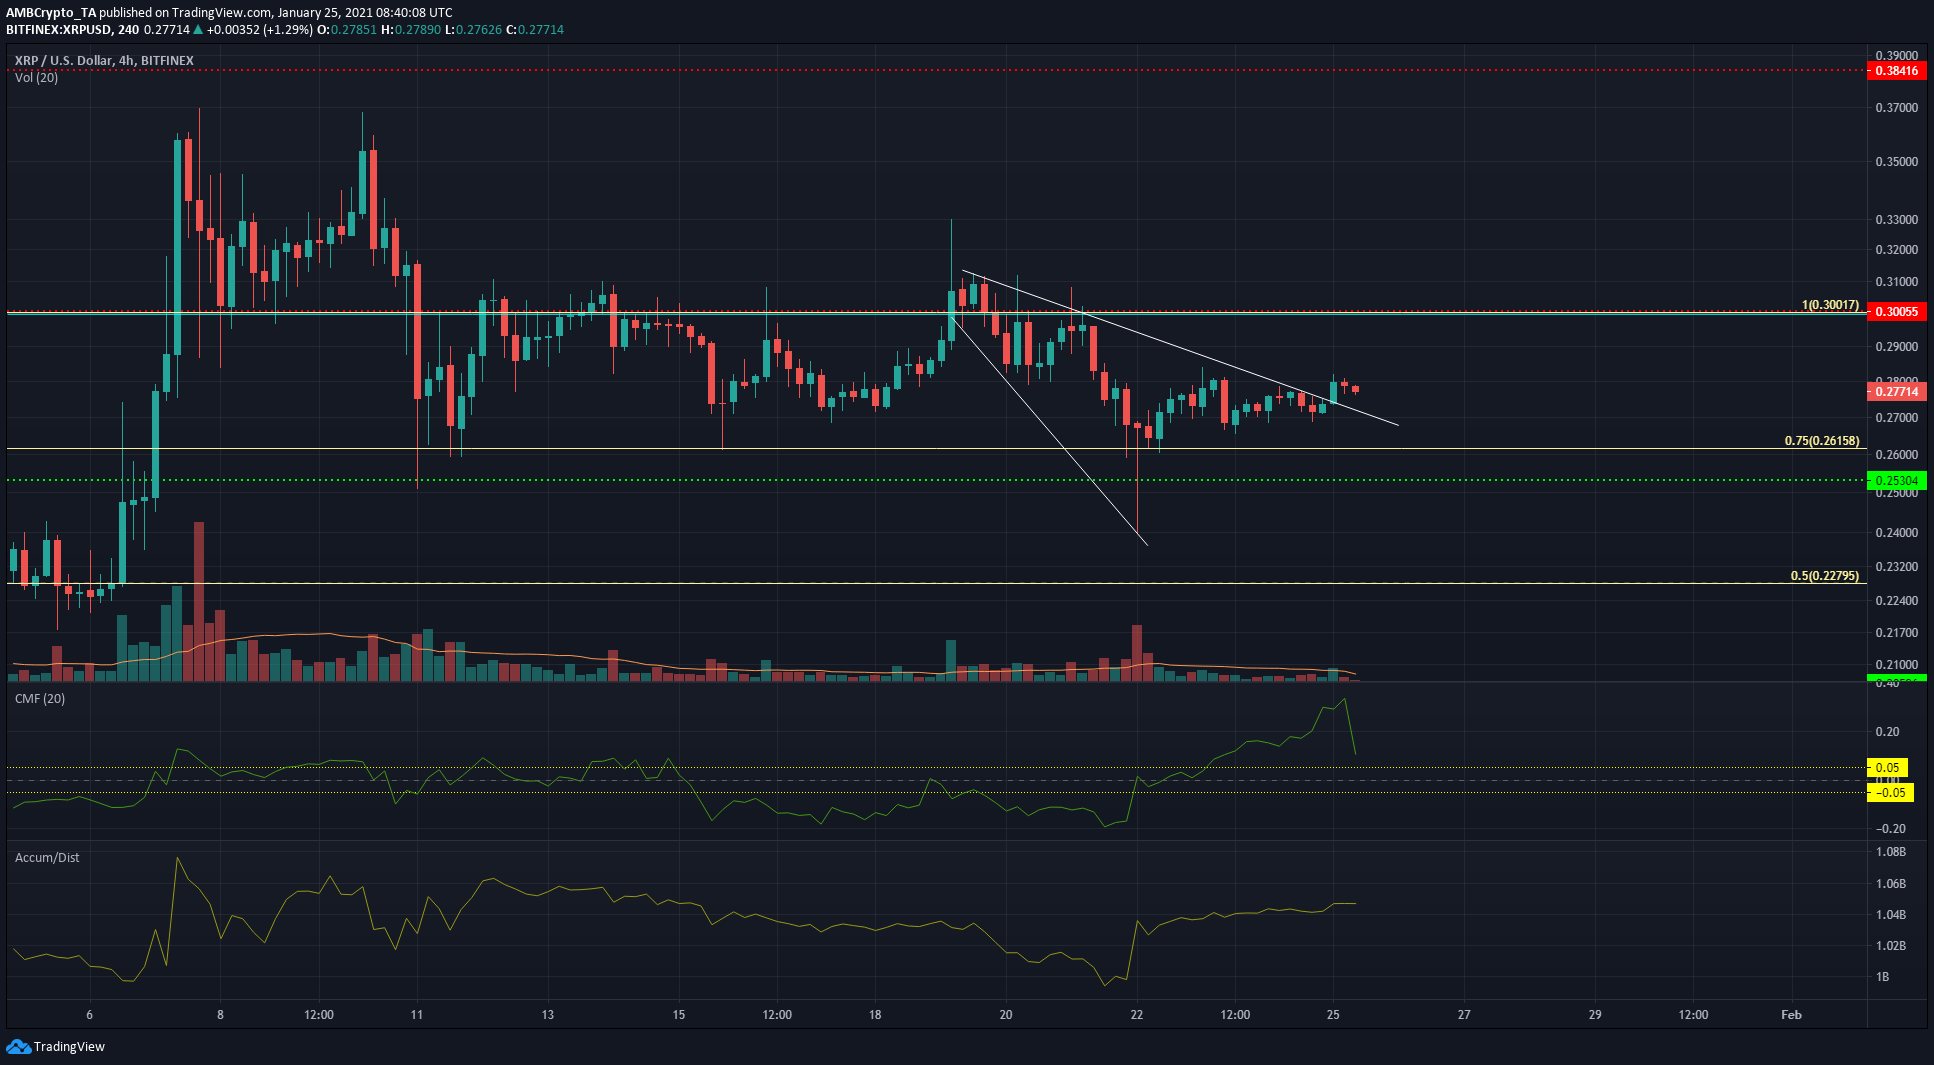The height and width of the screenshot is (1065, 1934).
Task: Click the date 29 on time axis
Action: [x=1595, y=1015]
